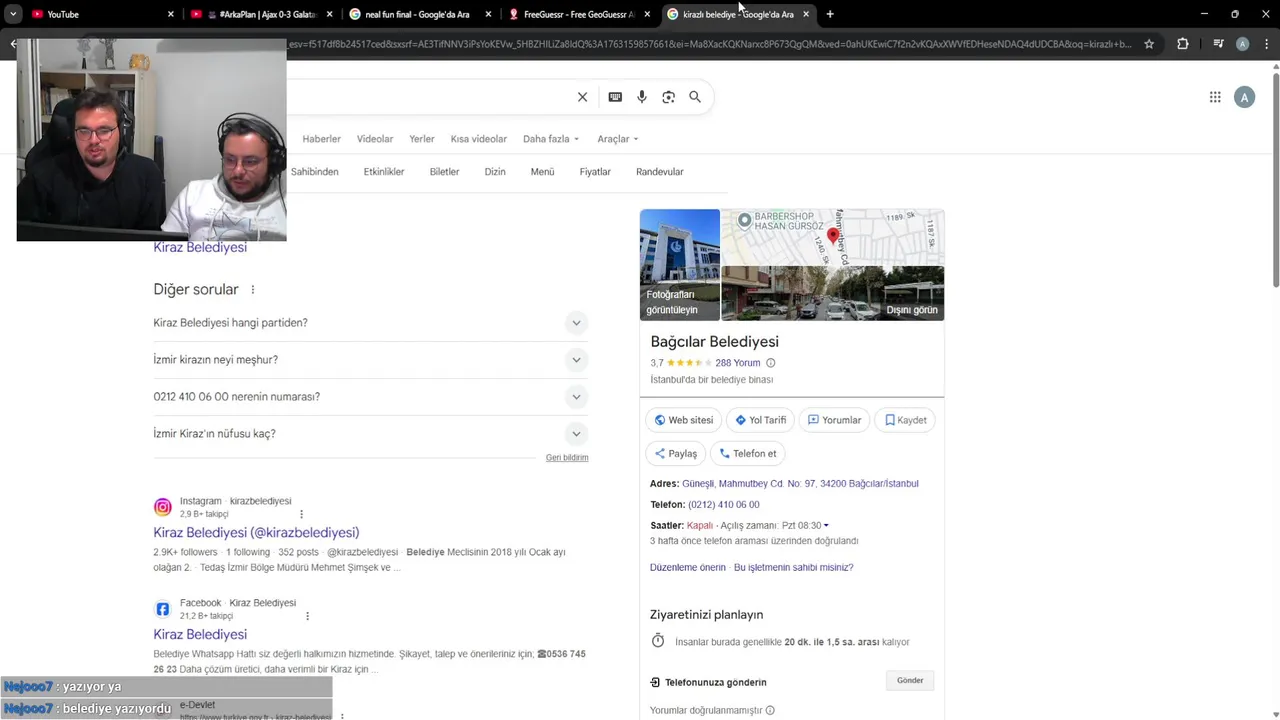Select the Sahibinden filter chip
The height and width of the screenshot is (720, 1280).
pyautogui.click(x=315, y=172)
